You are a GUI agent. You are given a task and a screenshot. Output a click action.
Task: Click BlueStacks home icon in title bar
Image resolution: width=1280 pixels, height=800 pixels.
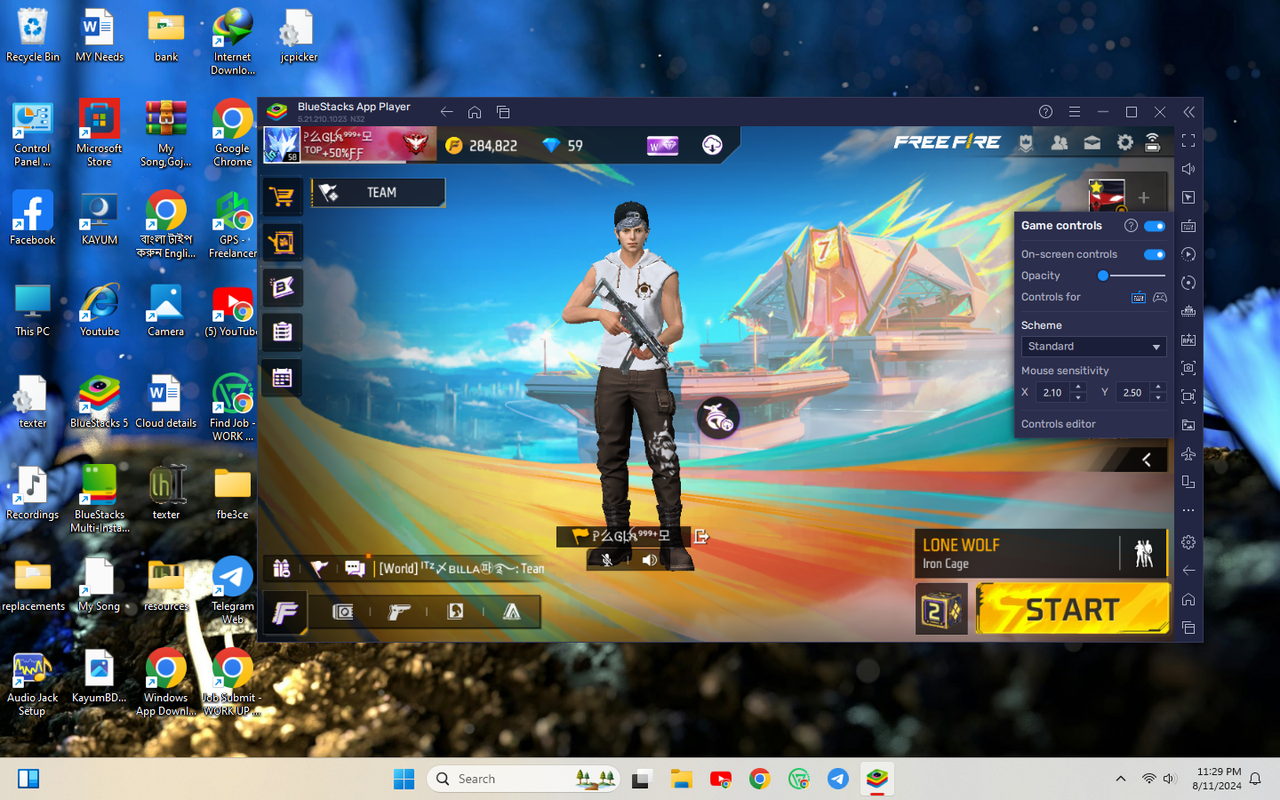tap(475, 112)
